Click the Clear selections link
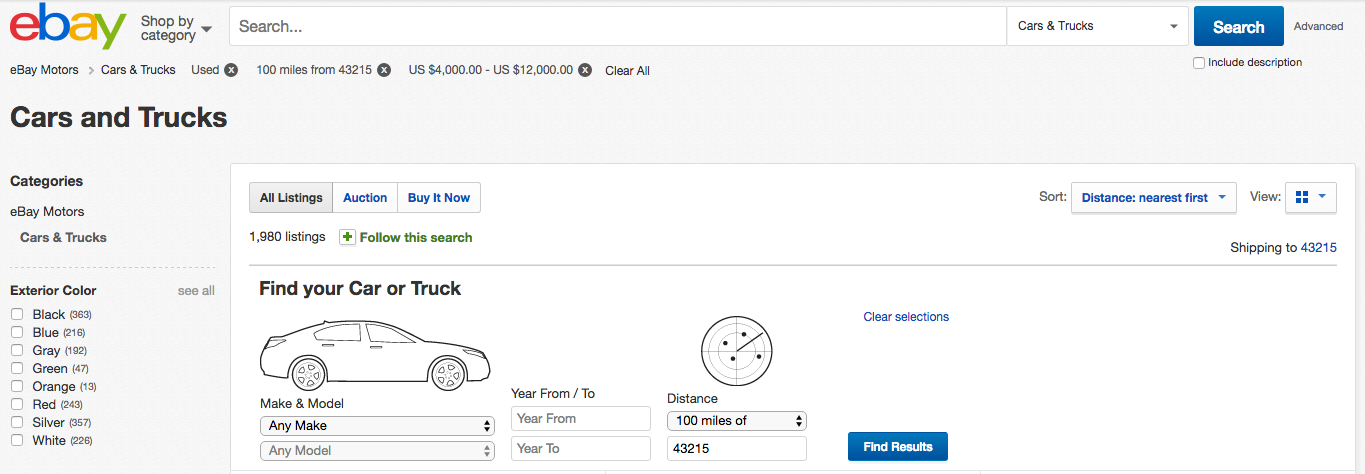Screen dimensions: 1365x474 tap(906, 317)
